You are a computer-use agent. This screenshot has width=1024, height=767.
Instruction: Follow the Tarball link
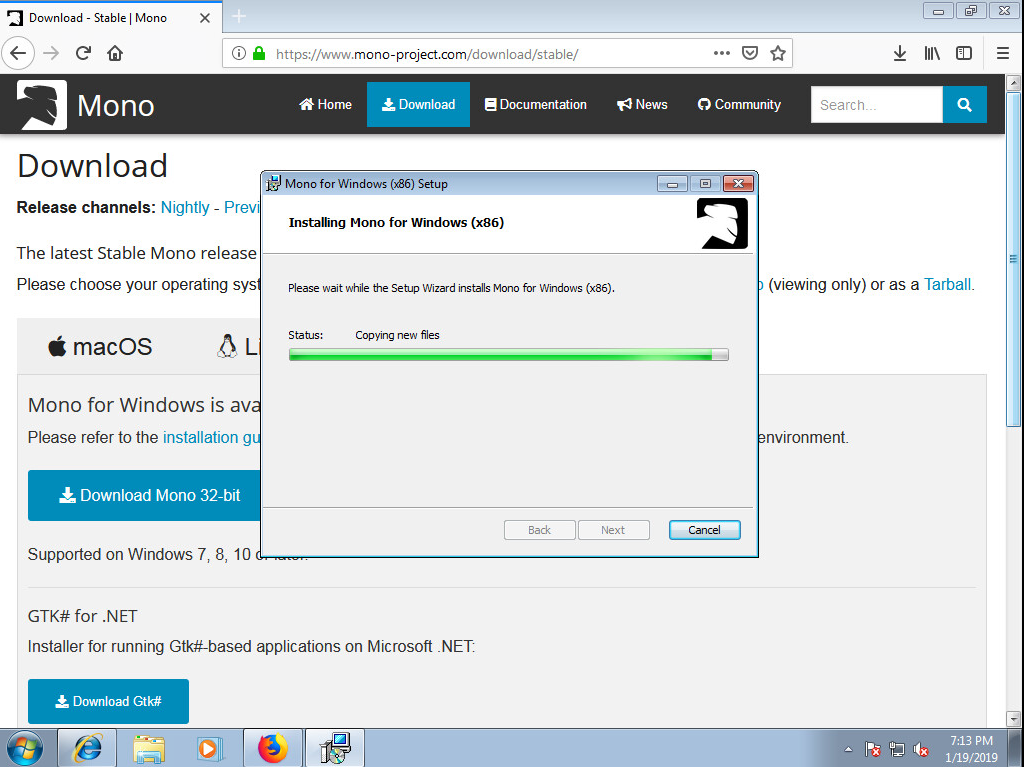(x=947, y=284)
